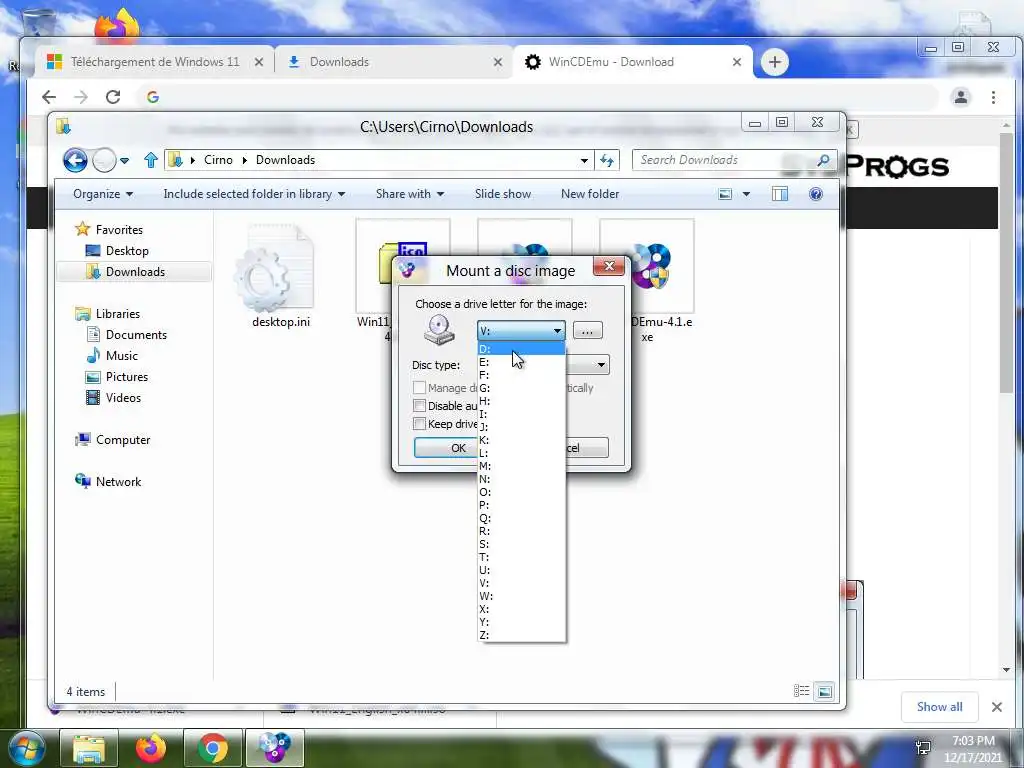This screenshot has width=1024, height=768.
Task: Pick drive letter M: from the list
Action: 521,466
